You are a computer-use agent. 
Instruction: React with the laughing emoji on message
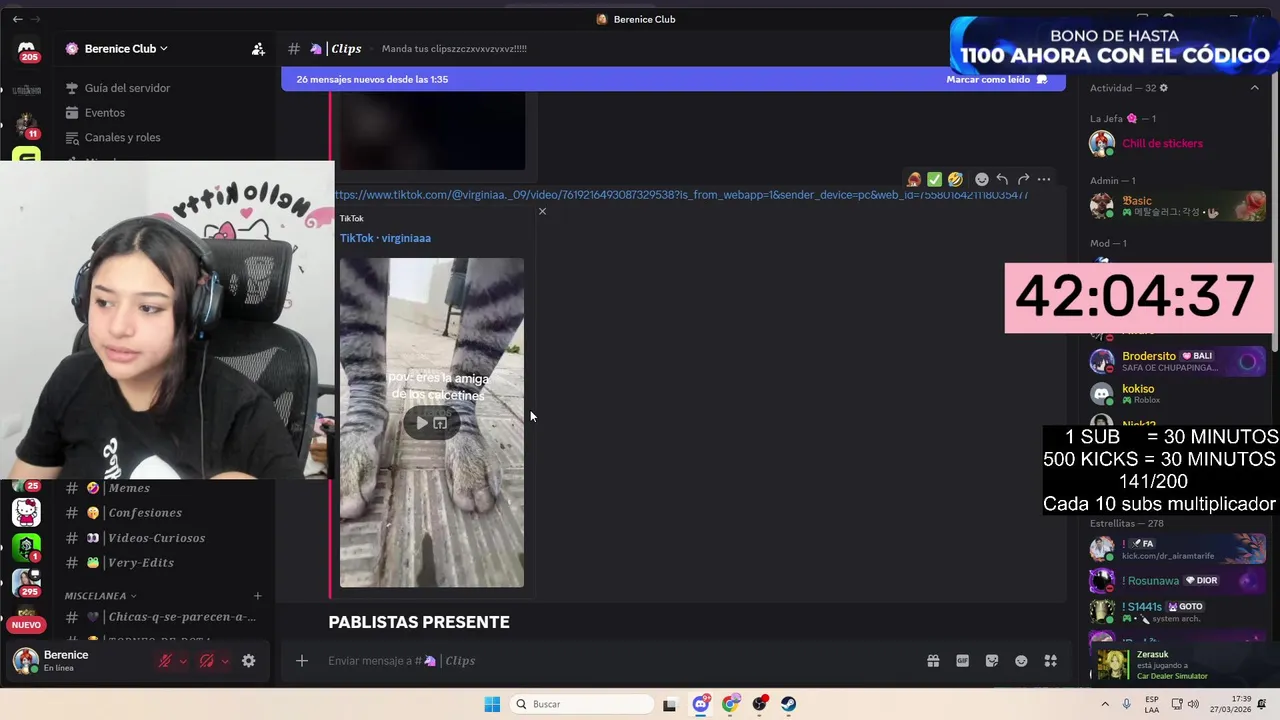pyautogui.click(x=955, y=179)
